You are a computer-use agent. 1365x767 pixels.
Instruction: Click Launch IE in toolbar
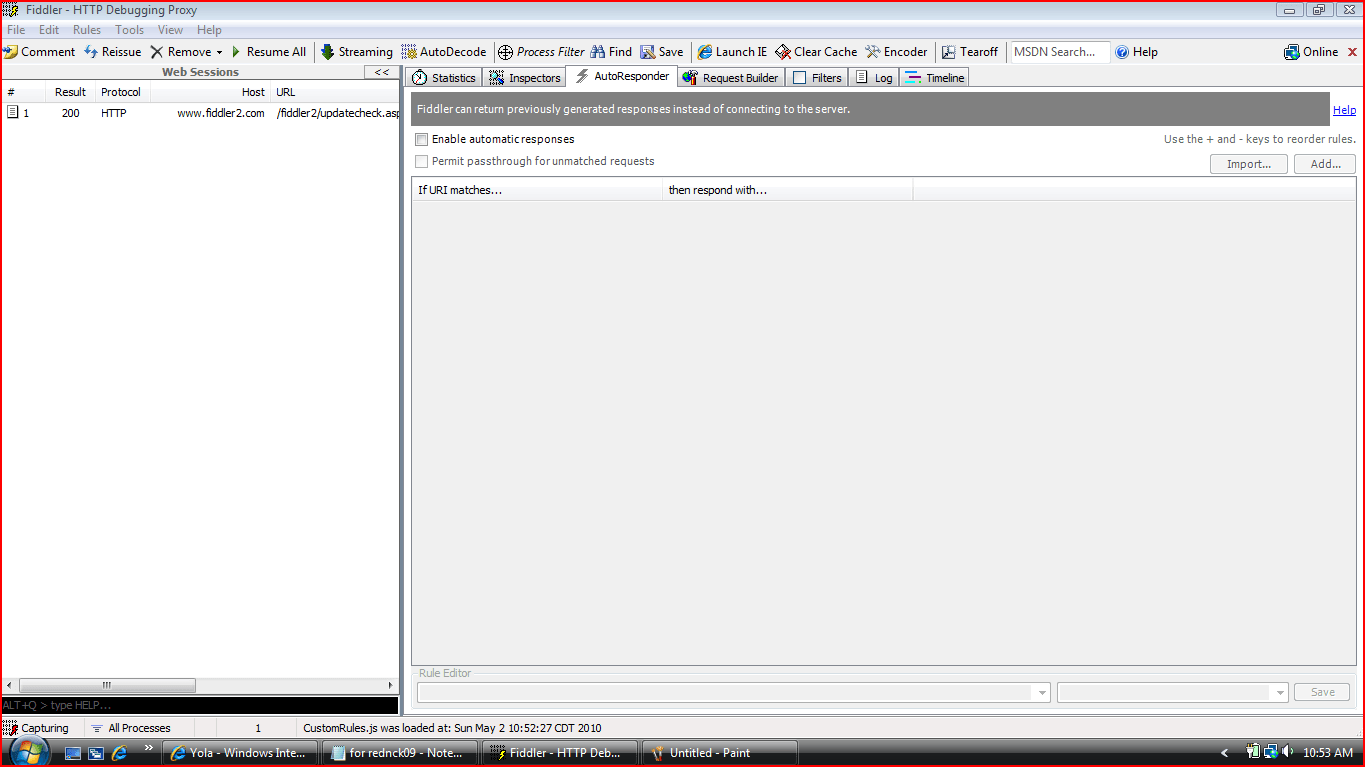[733, 52]
